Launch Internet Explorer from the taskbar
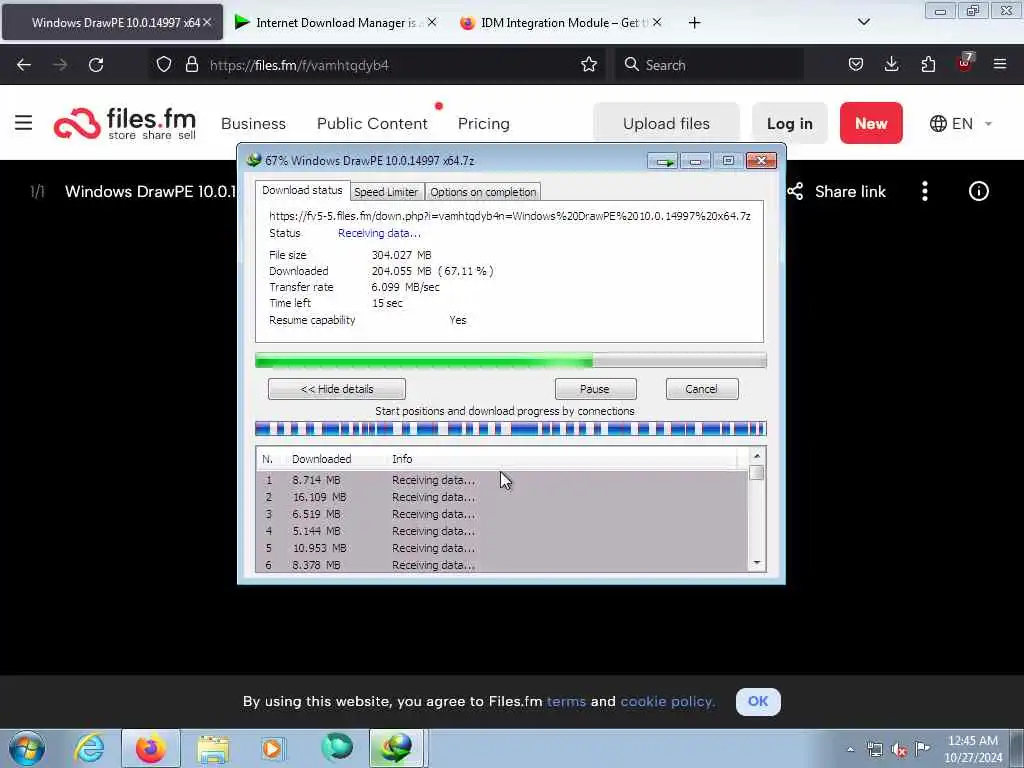This screenshot has width=1024, height=768. 89,748
